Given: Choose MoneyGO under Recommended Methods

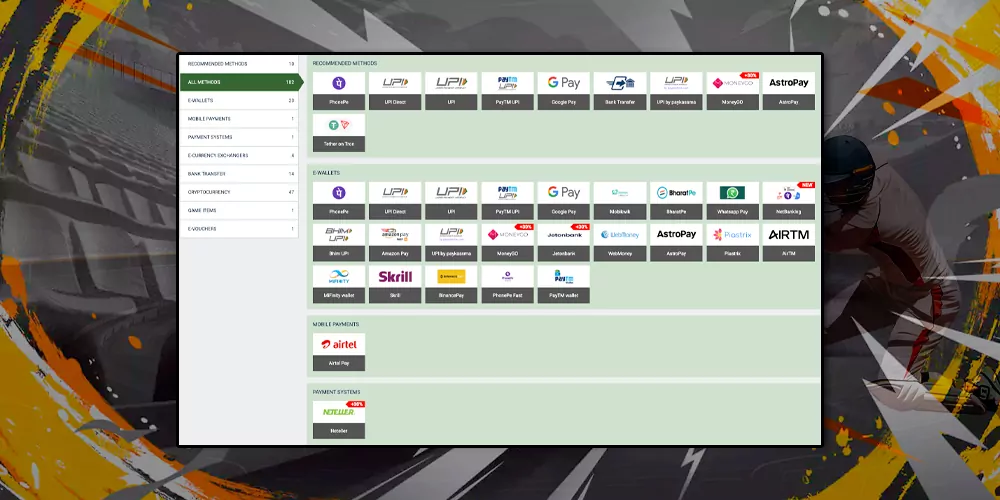Looking at the screenshot, I should click(x=733, y=91).
